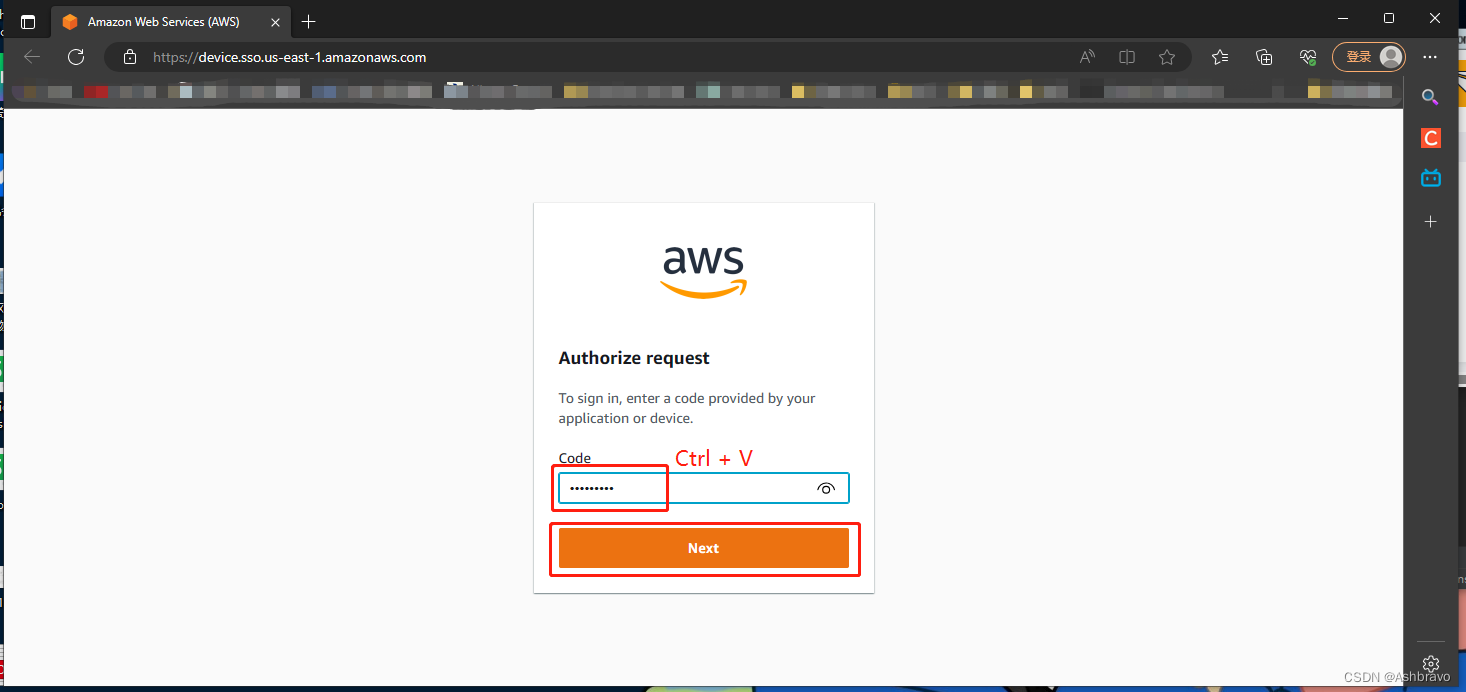Open the CSDN app in the sidebar
The image size is (1466, 692).
tap(1430, 137)
